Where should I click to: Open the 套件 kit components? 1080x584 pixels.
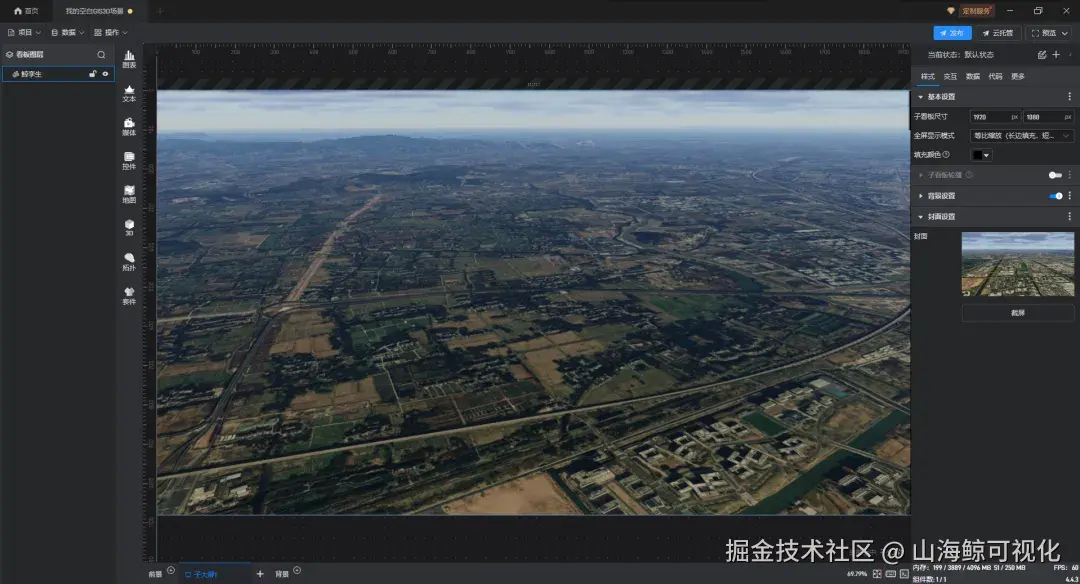[x=129, y=295]
